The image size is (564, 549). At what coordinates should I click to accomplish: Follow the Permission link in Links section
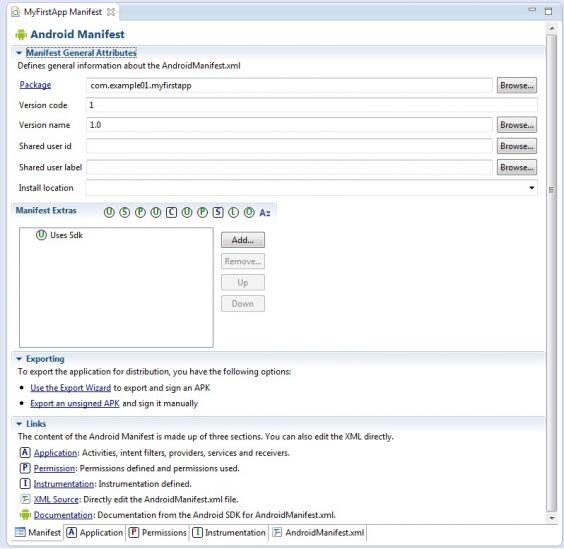(54, 468)
